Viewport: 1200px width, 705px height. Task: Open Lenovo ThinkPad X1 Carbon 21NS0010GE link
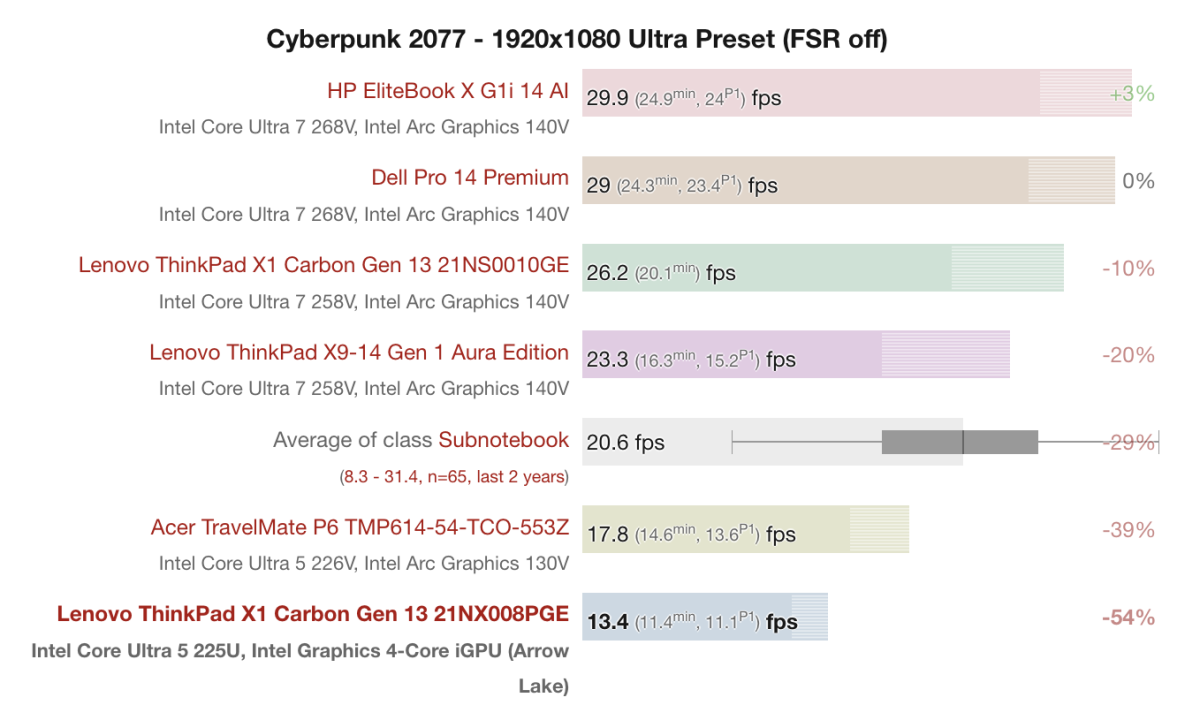tap(323, 265)
